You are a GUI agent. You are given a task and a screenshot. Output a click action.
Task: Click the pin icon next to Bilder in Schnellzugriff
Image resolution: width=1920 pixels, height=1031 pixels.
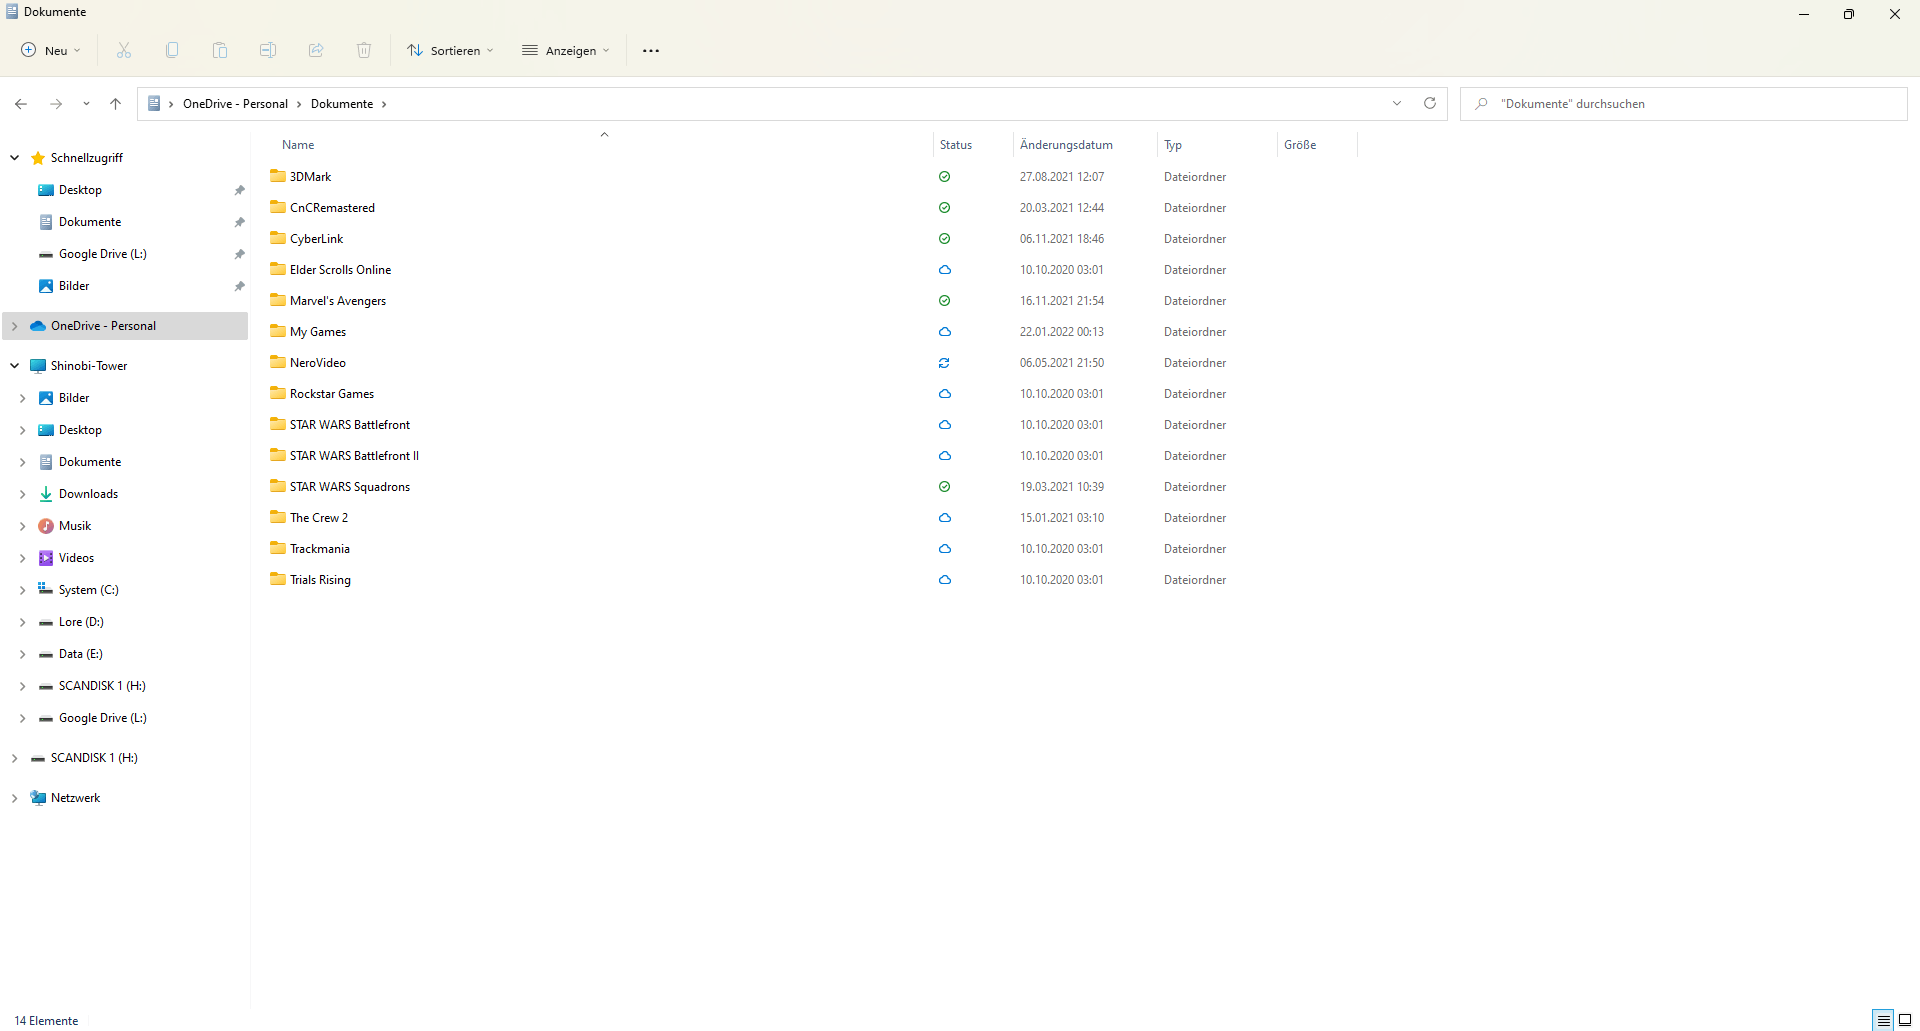point(239,286)
